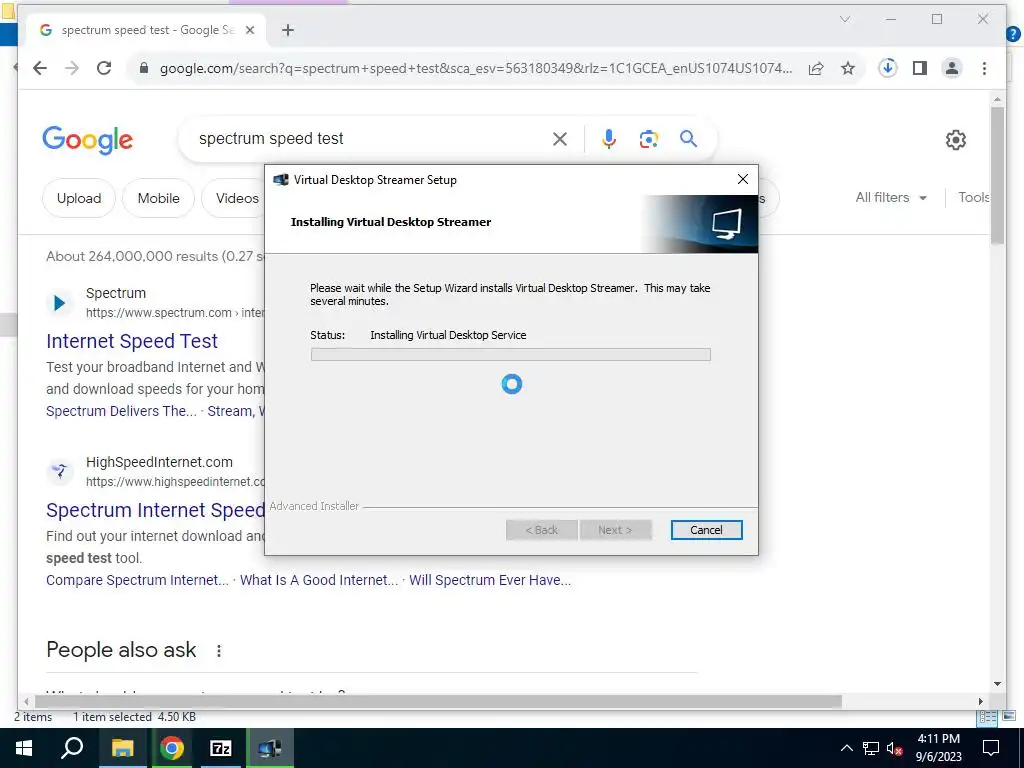1024x768 pixels.
Task: Open the network tray icon
Action: 871,748
